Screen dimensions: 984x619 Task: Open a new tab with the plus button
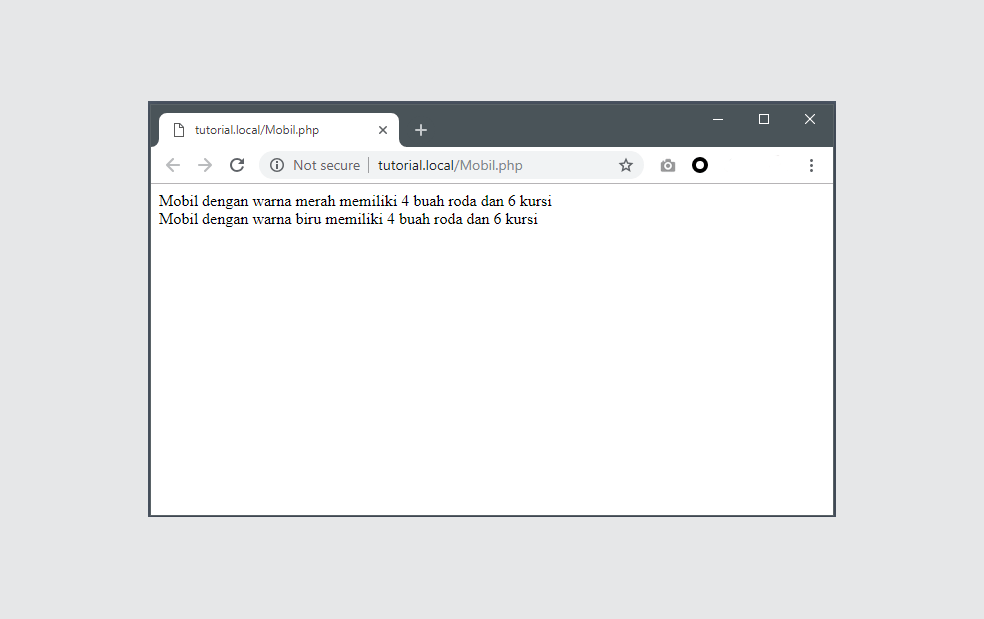(421, 130)
